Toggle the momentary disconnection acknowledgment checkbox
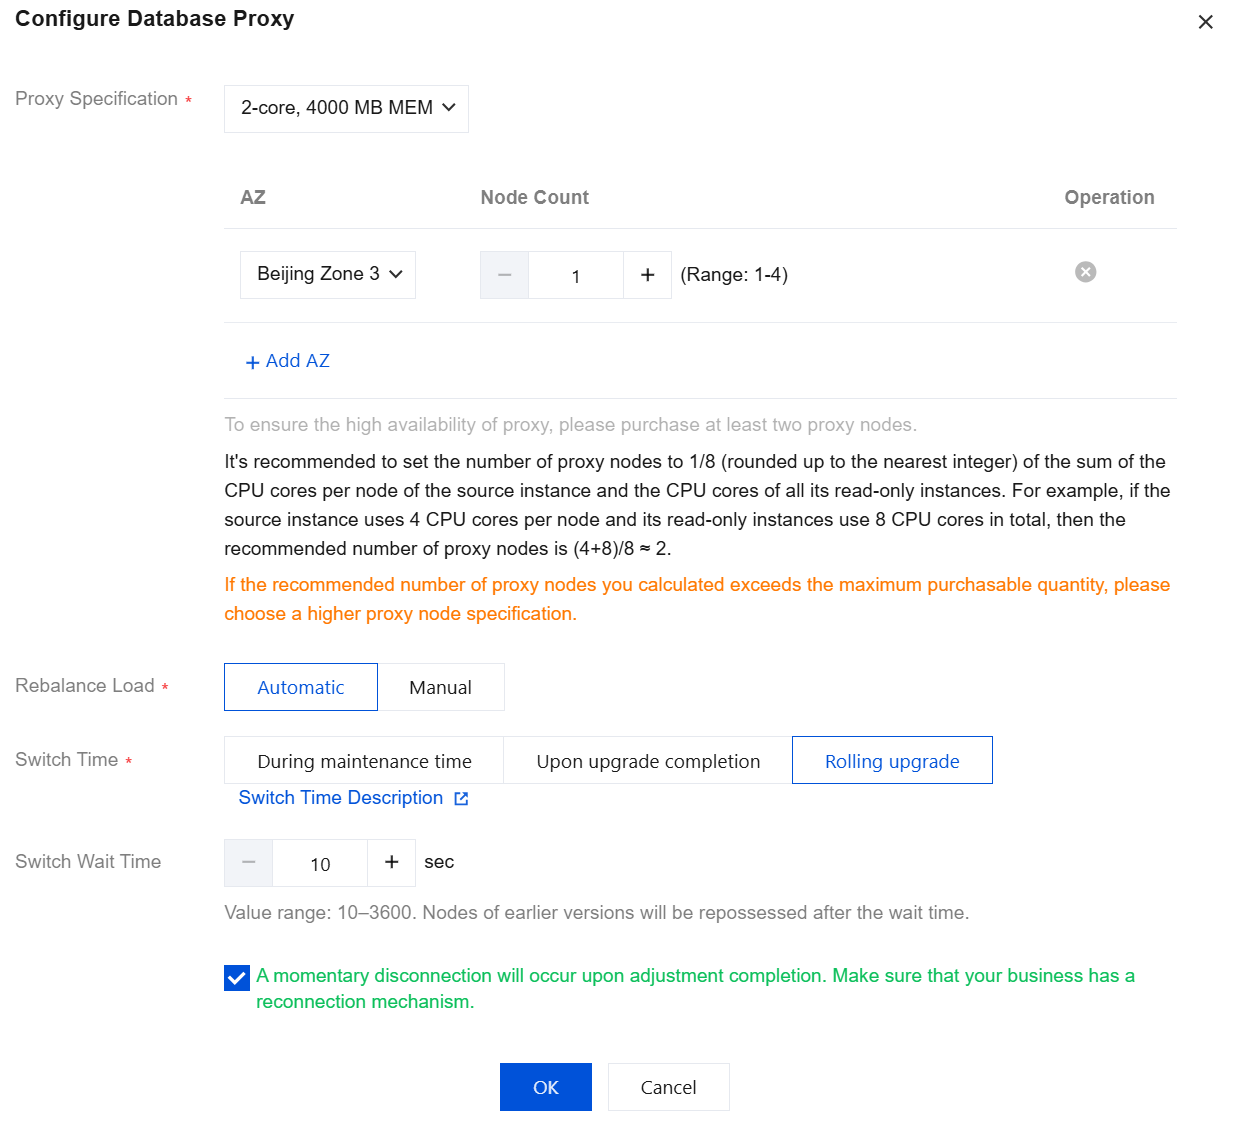Viewport: 1234px width, 1124px height. tap(237, 978)
